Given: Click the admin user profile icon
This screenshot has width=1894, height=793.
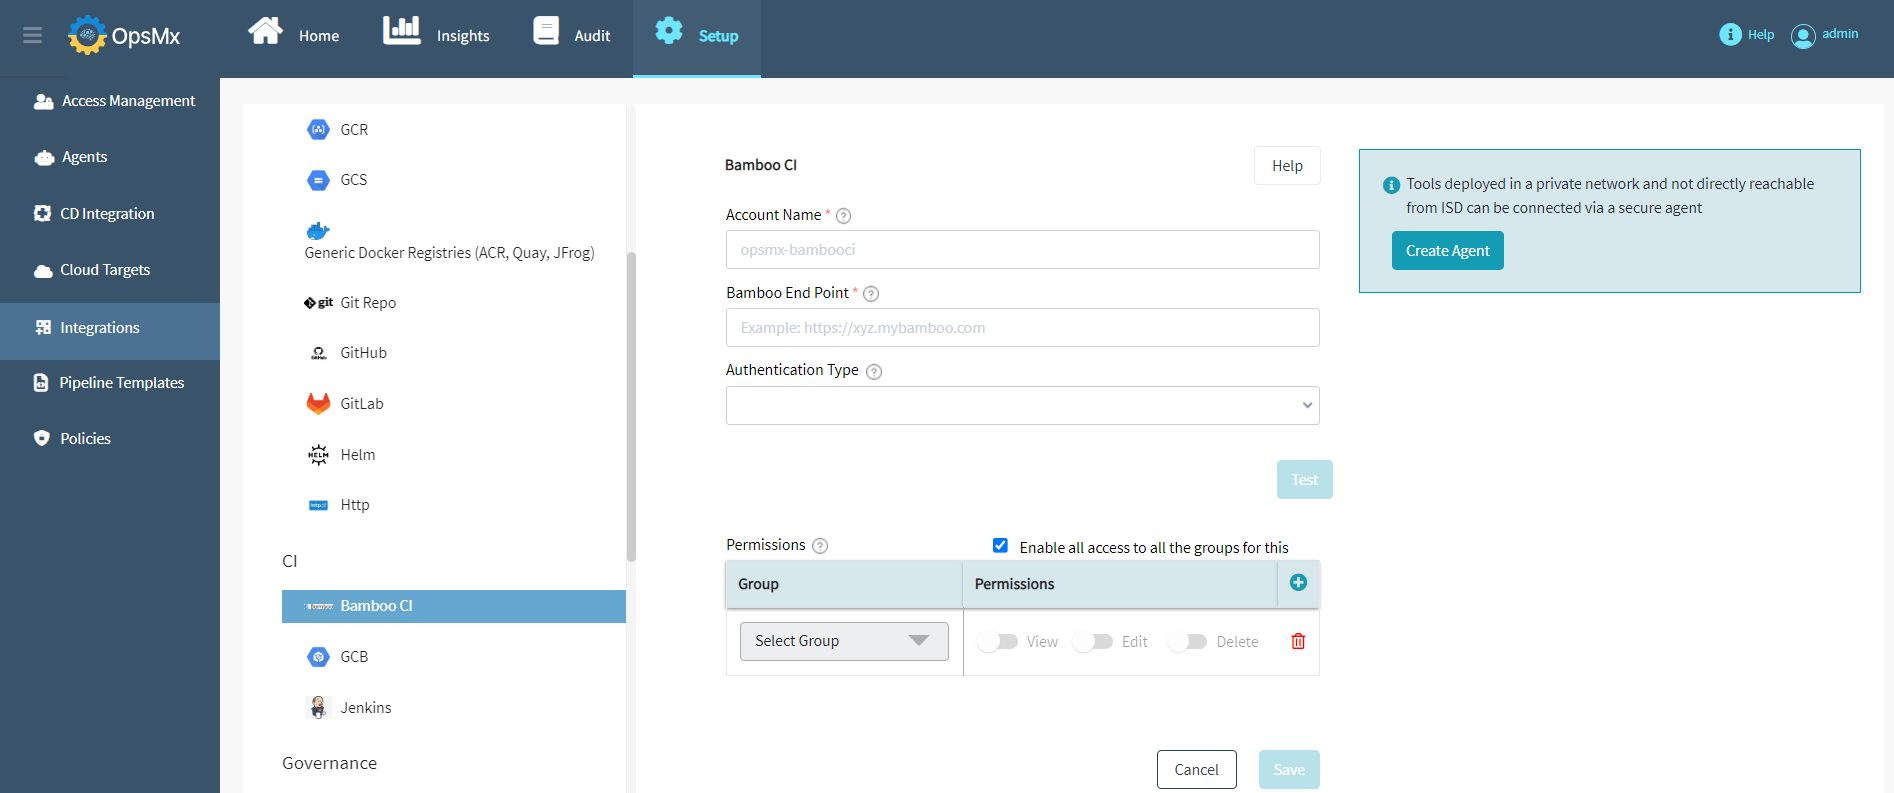Looking at the screenshot, I should pyautogui.click(x=1802, y=36).
